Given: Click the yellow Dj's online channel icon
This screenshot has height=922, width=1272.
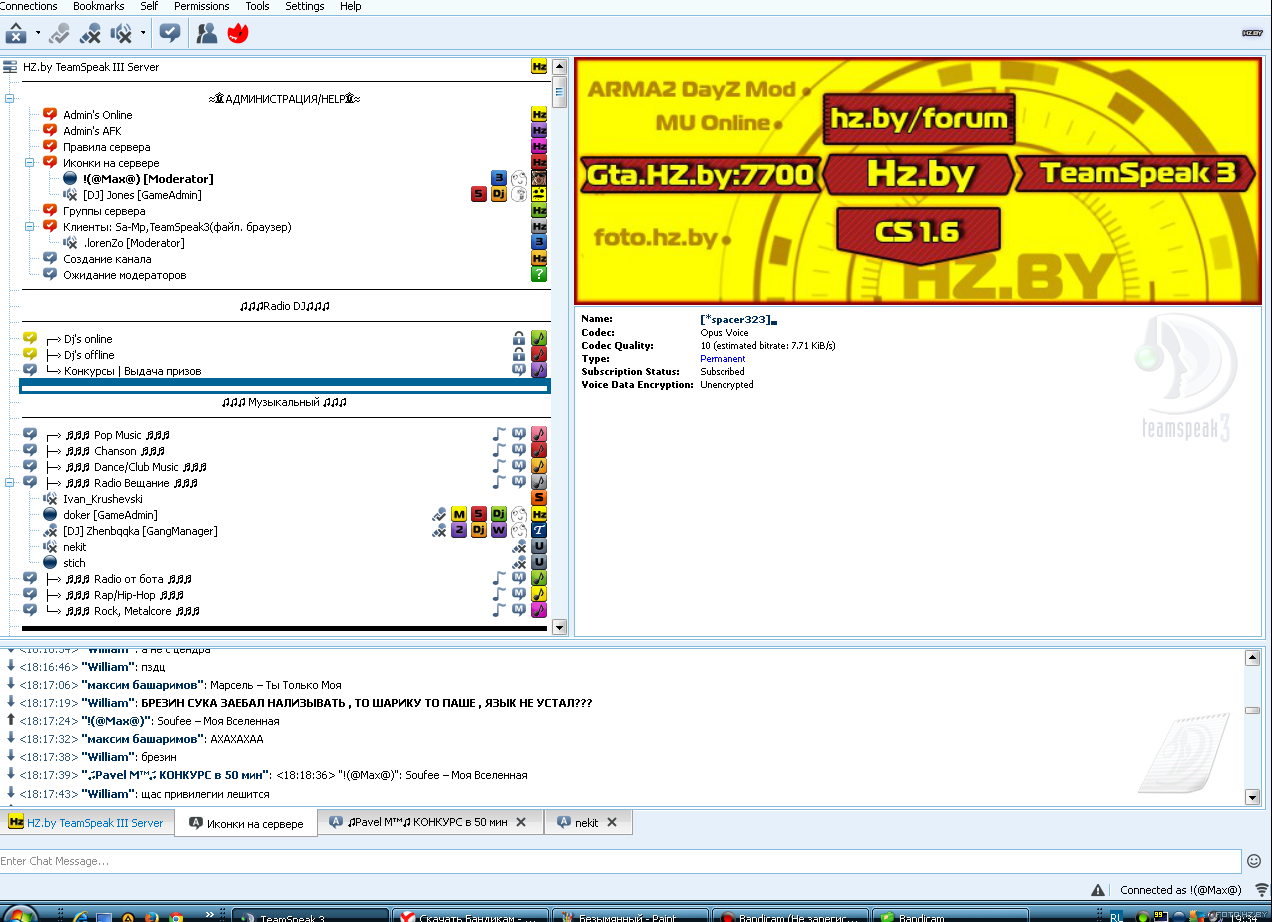Looking at the screenshot, I should [x=30, y=339].
